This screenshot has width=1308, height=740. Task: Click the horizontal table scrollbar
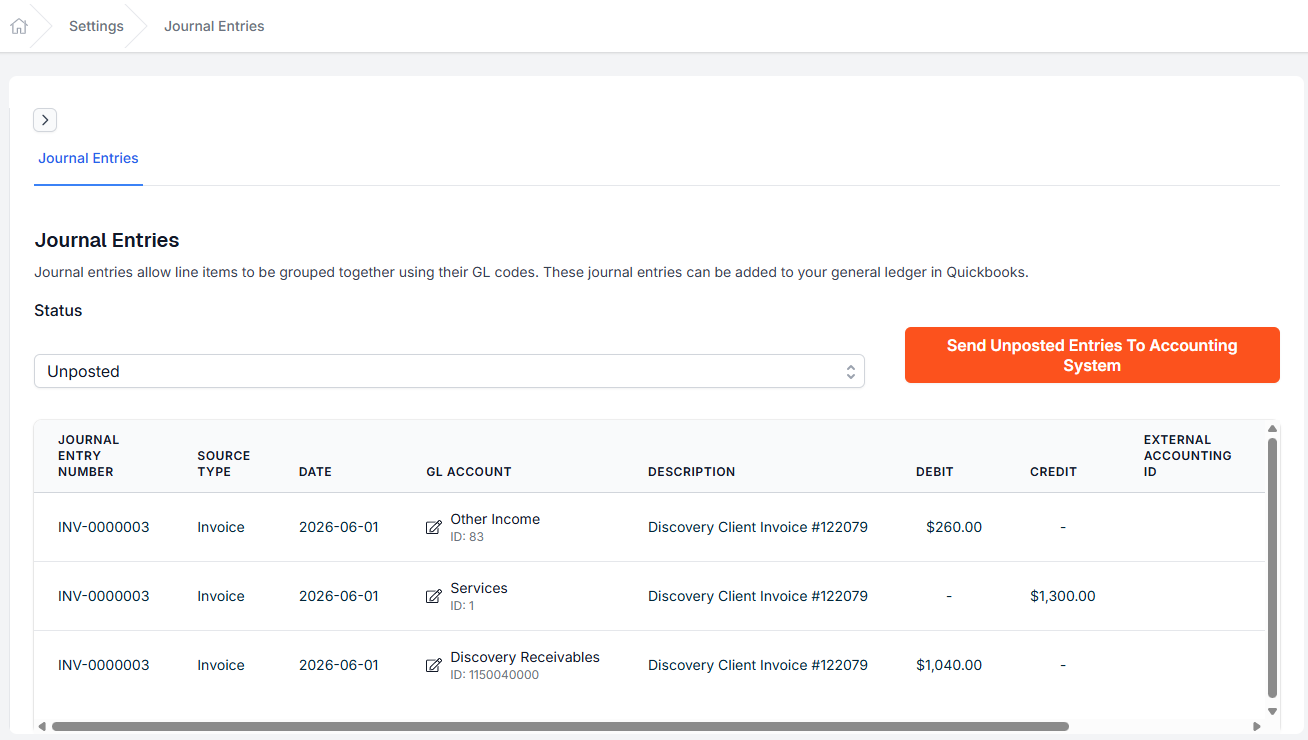coord(560,726)
